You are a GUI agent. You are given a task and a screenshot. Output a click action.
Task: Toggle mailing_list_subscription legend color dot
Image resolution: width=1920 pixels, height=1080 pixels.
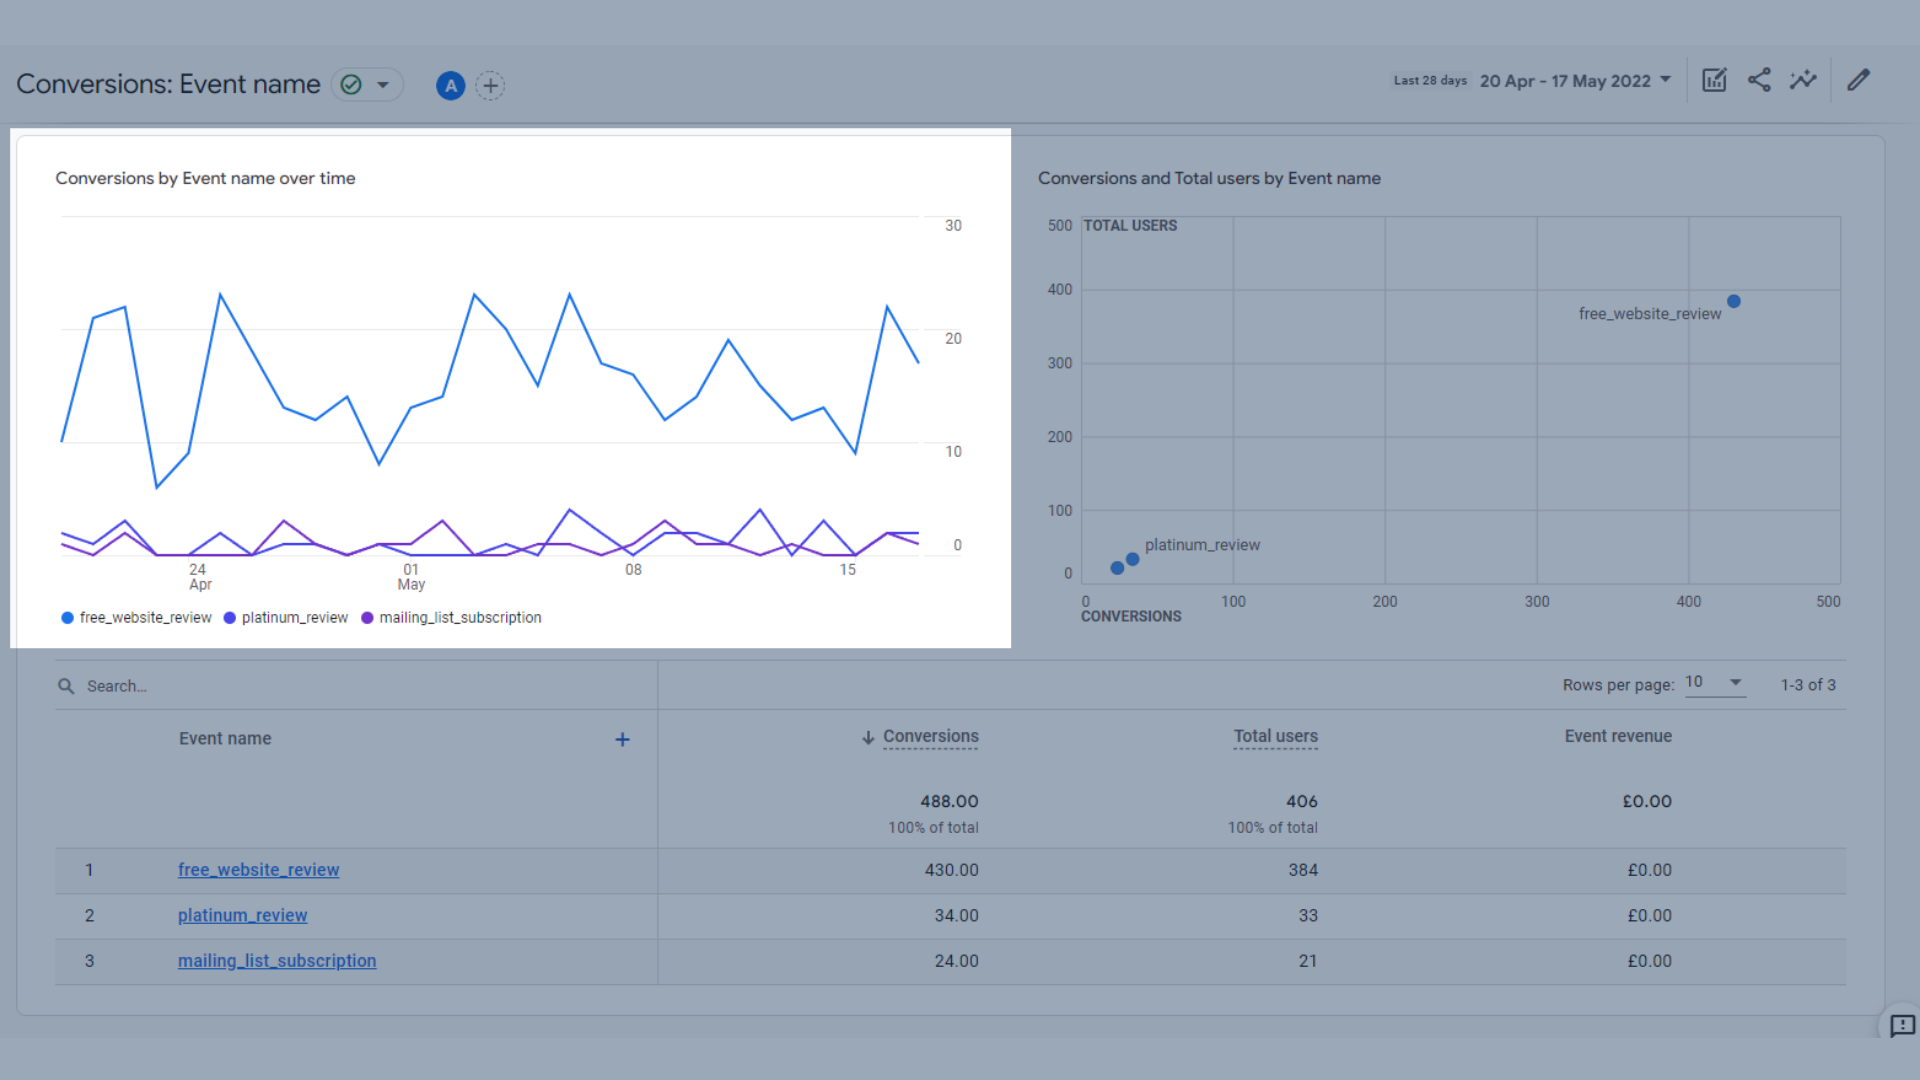[367, 618]
